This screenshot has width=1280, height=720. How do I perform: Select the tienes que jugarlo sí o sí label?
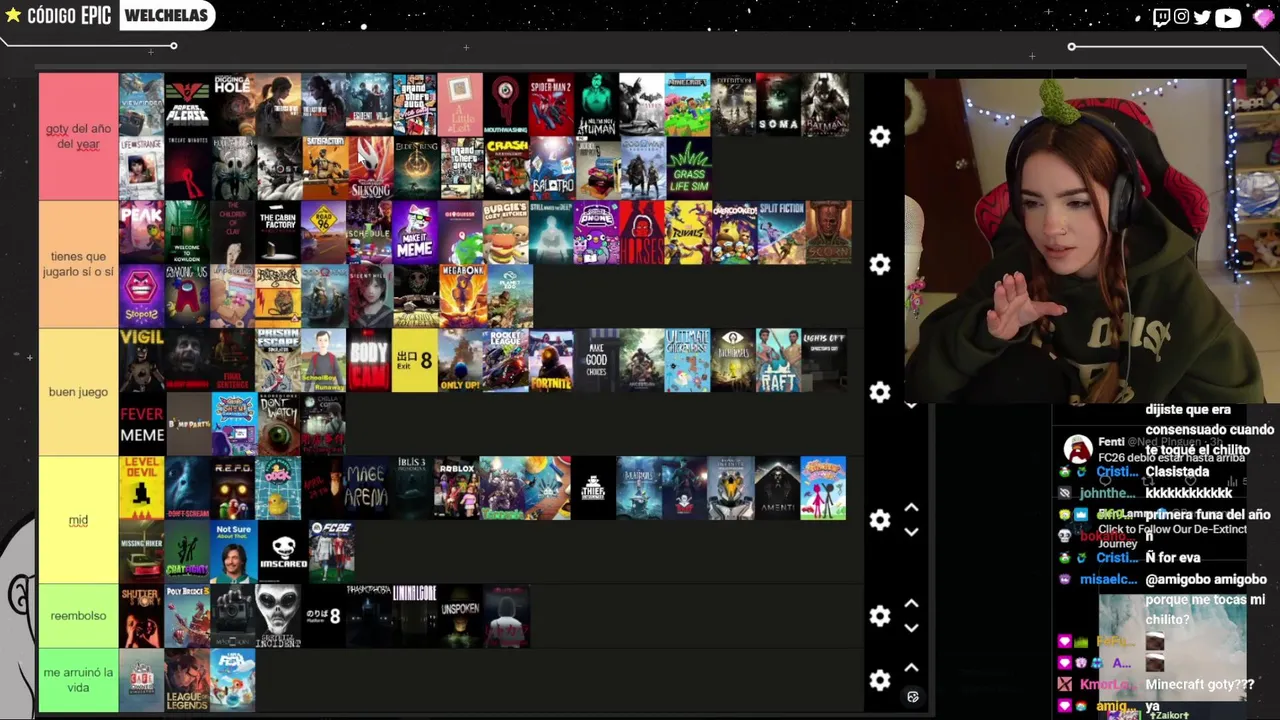[78, 264]
